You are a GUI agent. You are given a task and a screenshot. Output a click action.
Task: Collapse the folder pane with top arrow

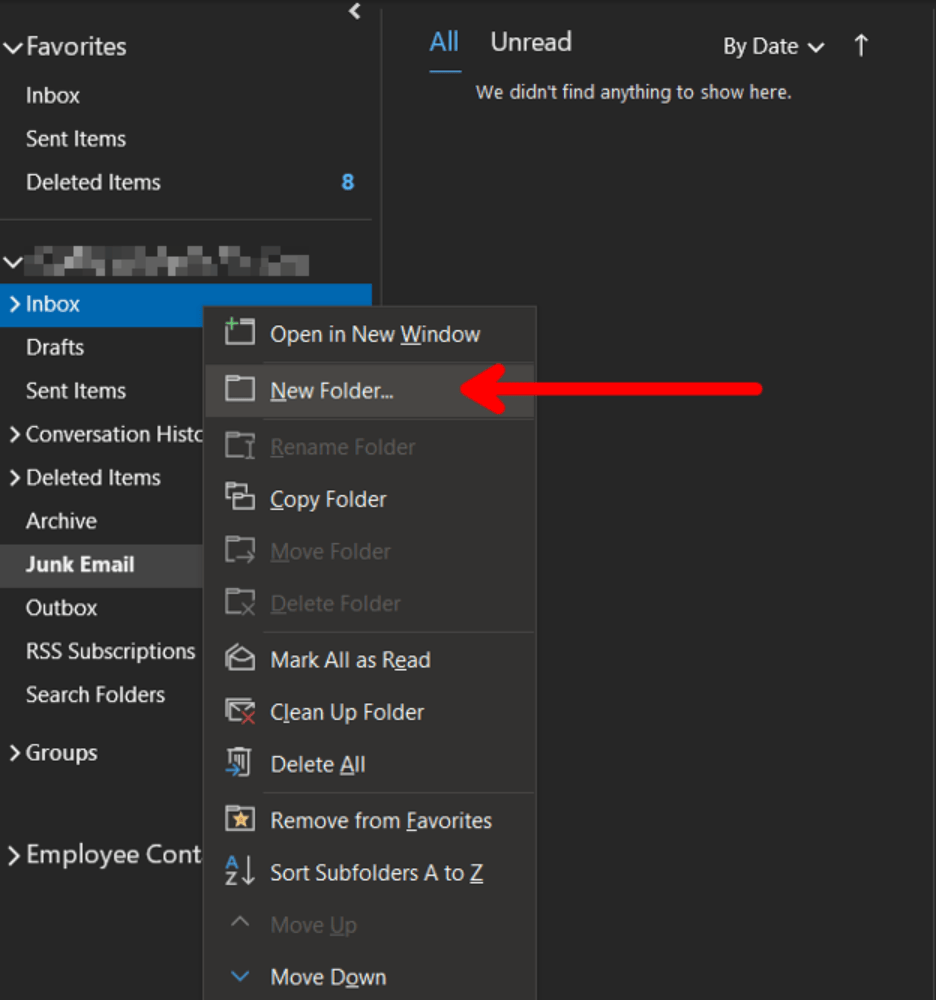(354, 11)
